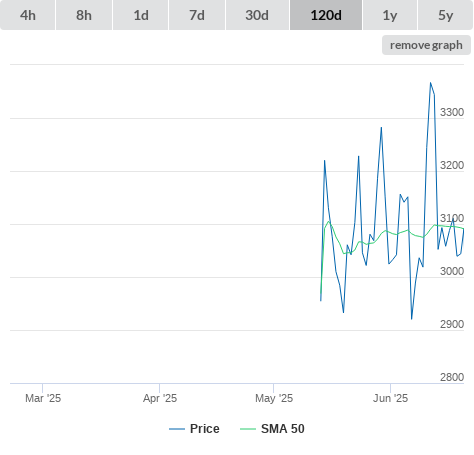This screenshot has width=474, height=455.
Task: Click the Mar '25 axis label
Action: coord(43,398)
